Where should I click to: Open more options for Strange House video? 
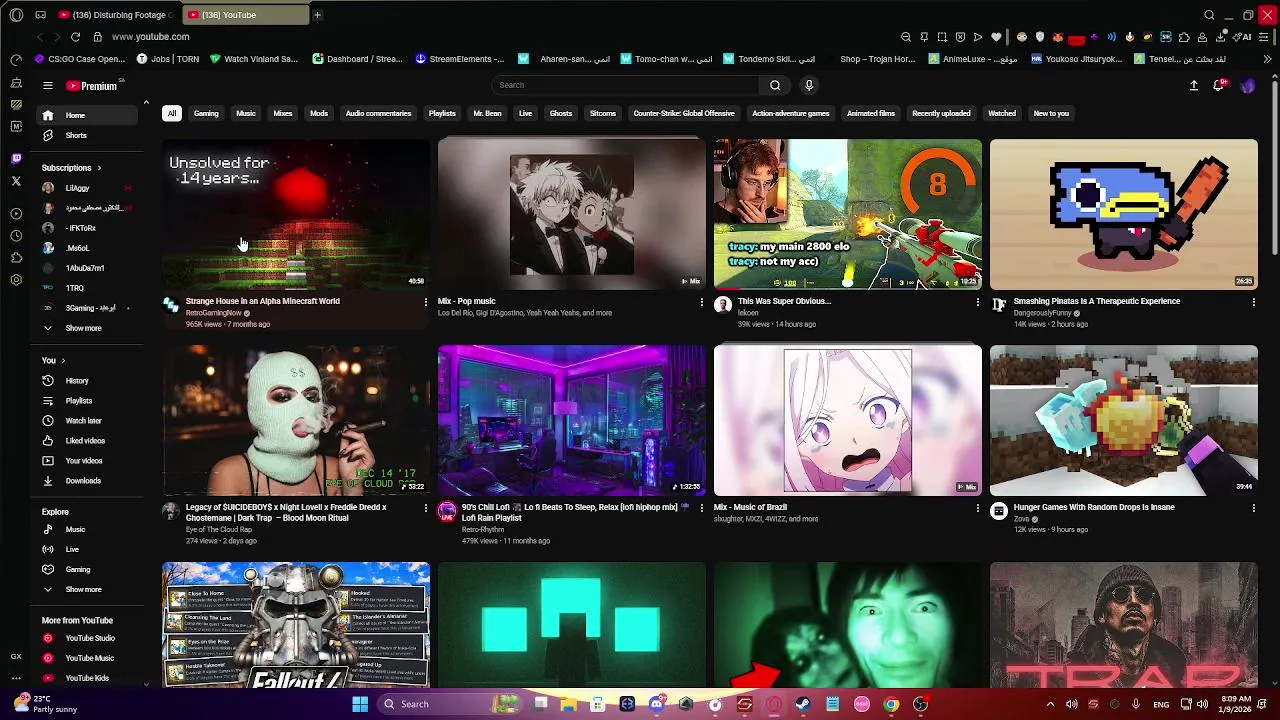click(426, 302)
